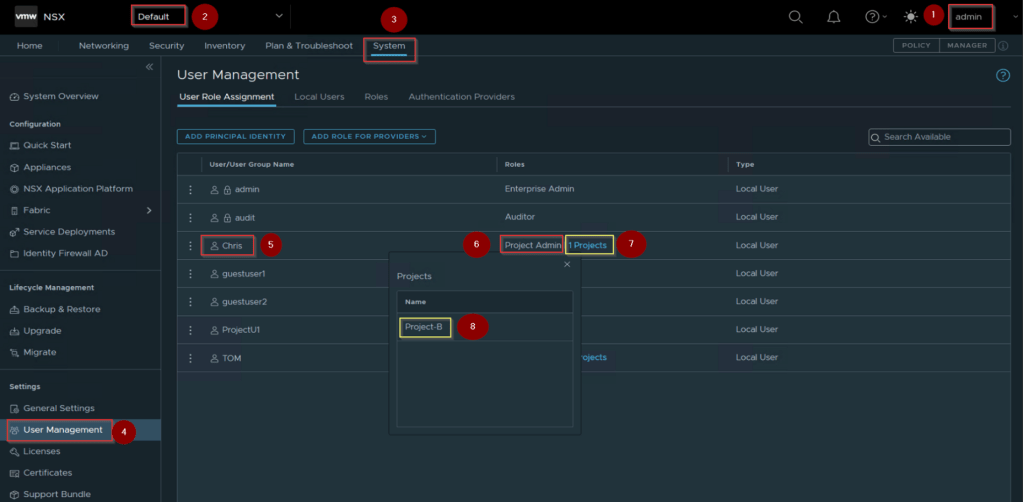The image size is (1023, 502).
Task: Open Add Role for Providers dropdown
Action: (x=369, y=136)
